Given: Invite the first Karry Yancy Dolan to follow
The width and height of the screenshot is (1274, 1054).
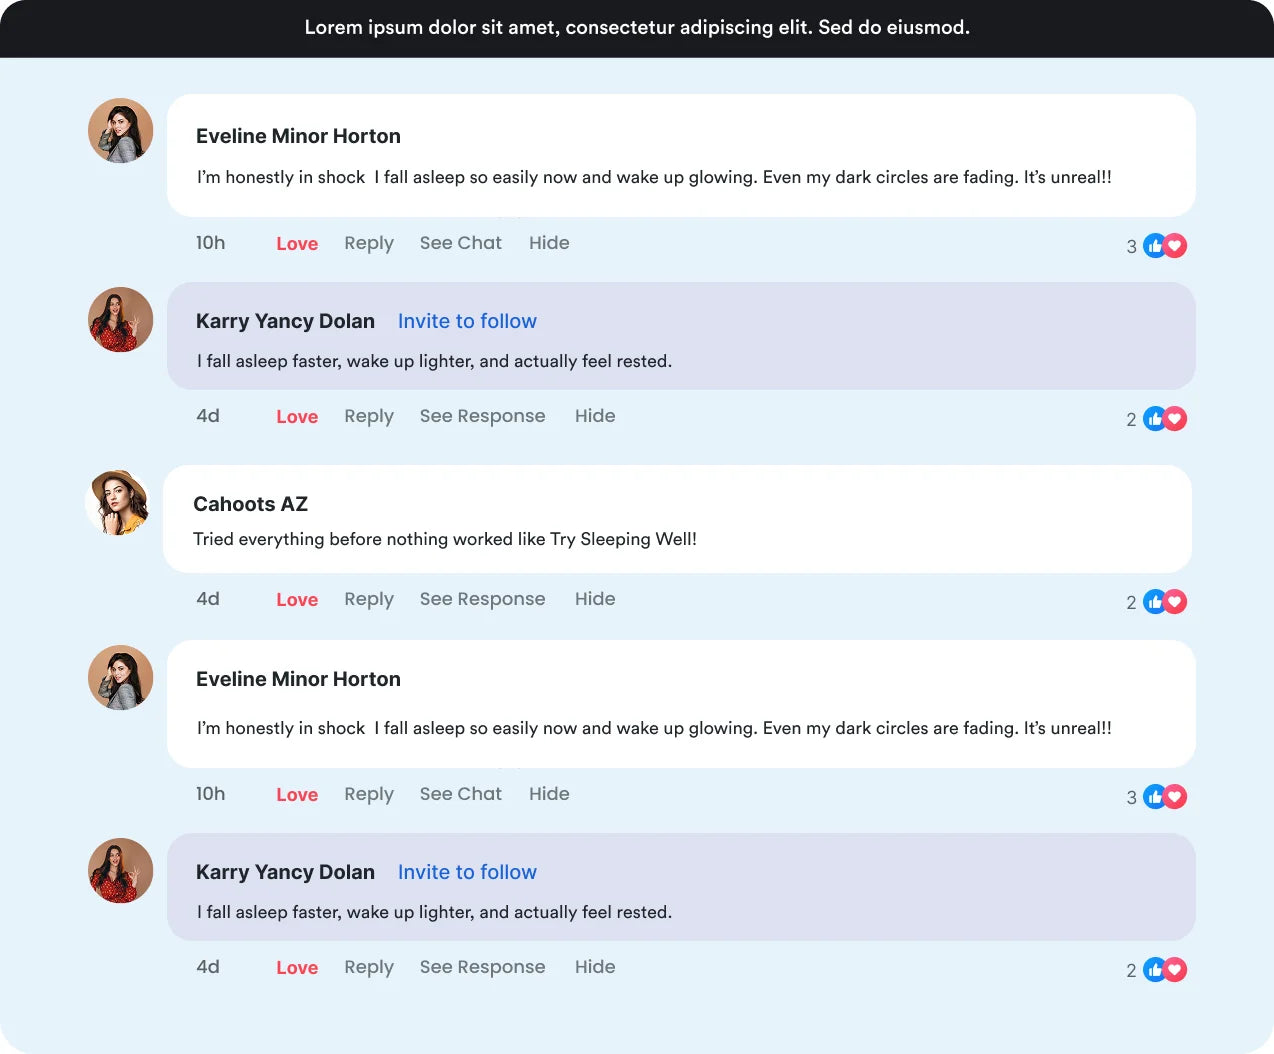Looking at the screenshot, I should (467, 321).
